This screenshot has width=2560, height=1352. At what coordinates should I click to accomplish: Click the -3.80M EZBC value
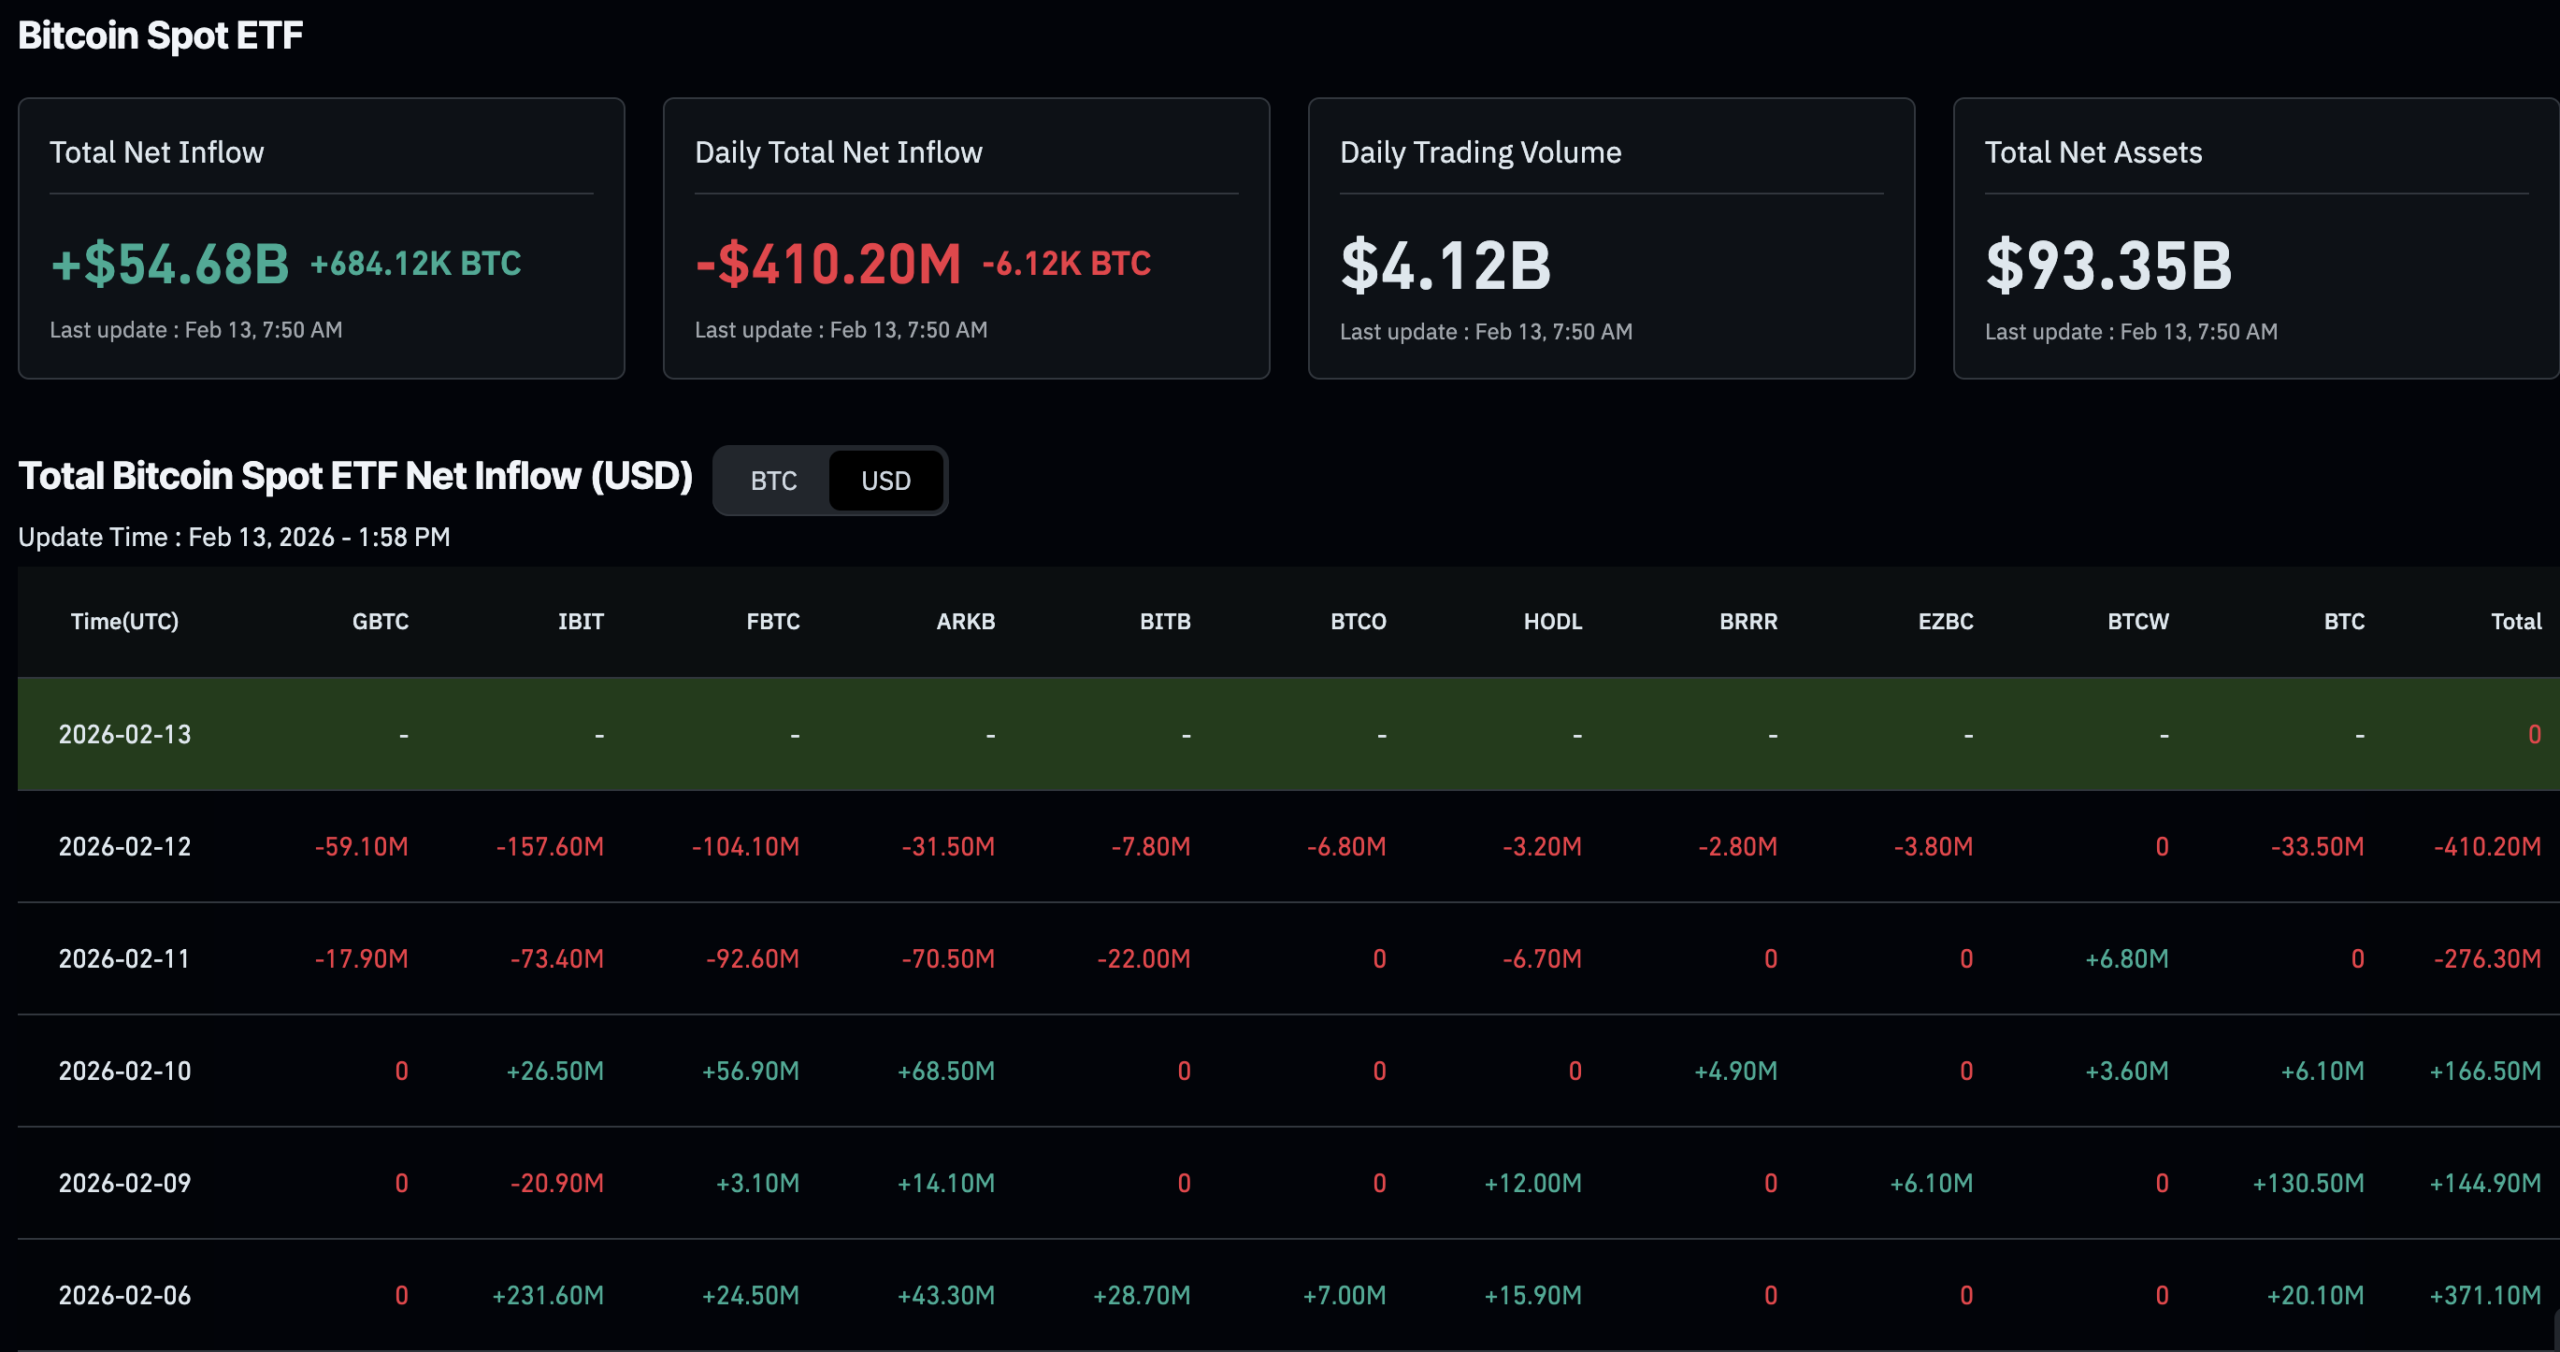click(x=1933, y=846)
